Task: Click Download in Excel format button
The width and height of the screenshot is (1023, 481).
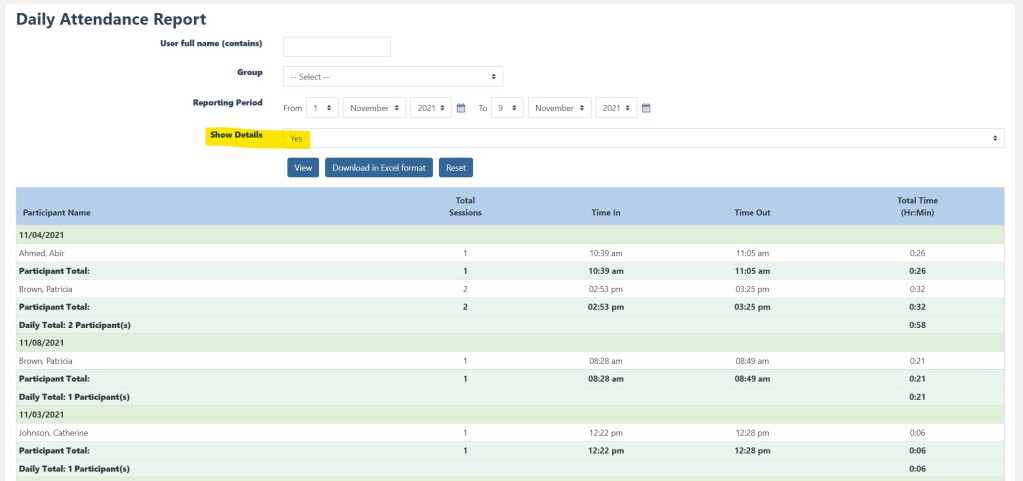Action: [x=379, y=168]
